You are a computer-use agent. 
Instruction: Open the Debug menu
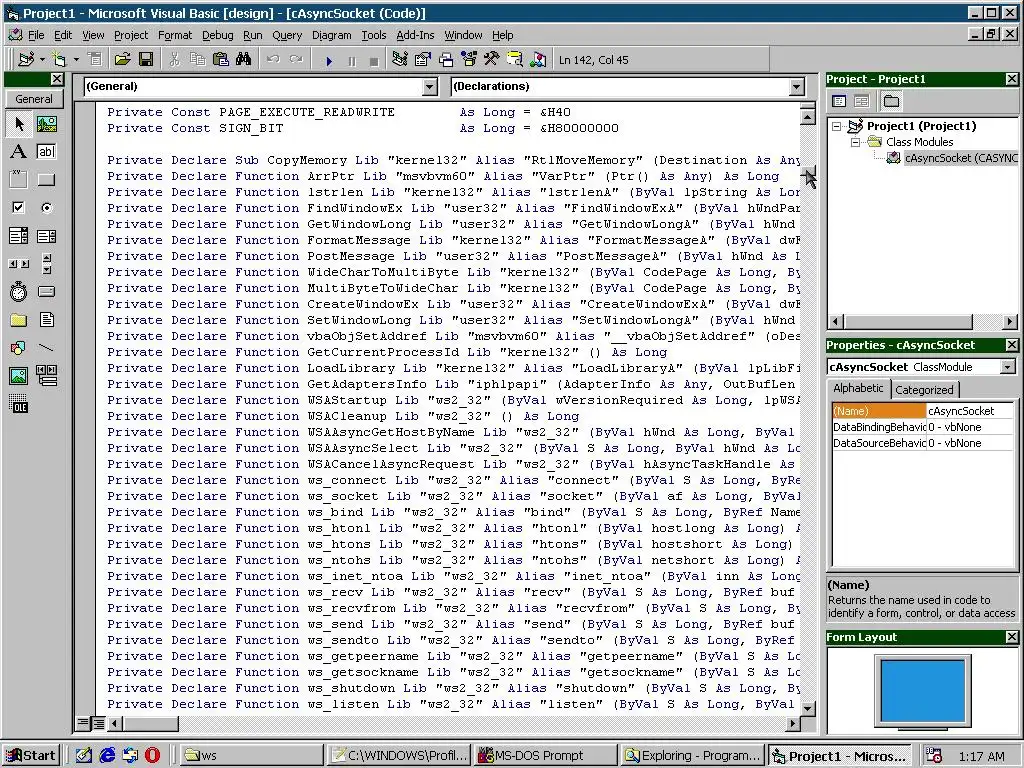(x=217, y=35)
